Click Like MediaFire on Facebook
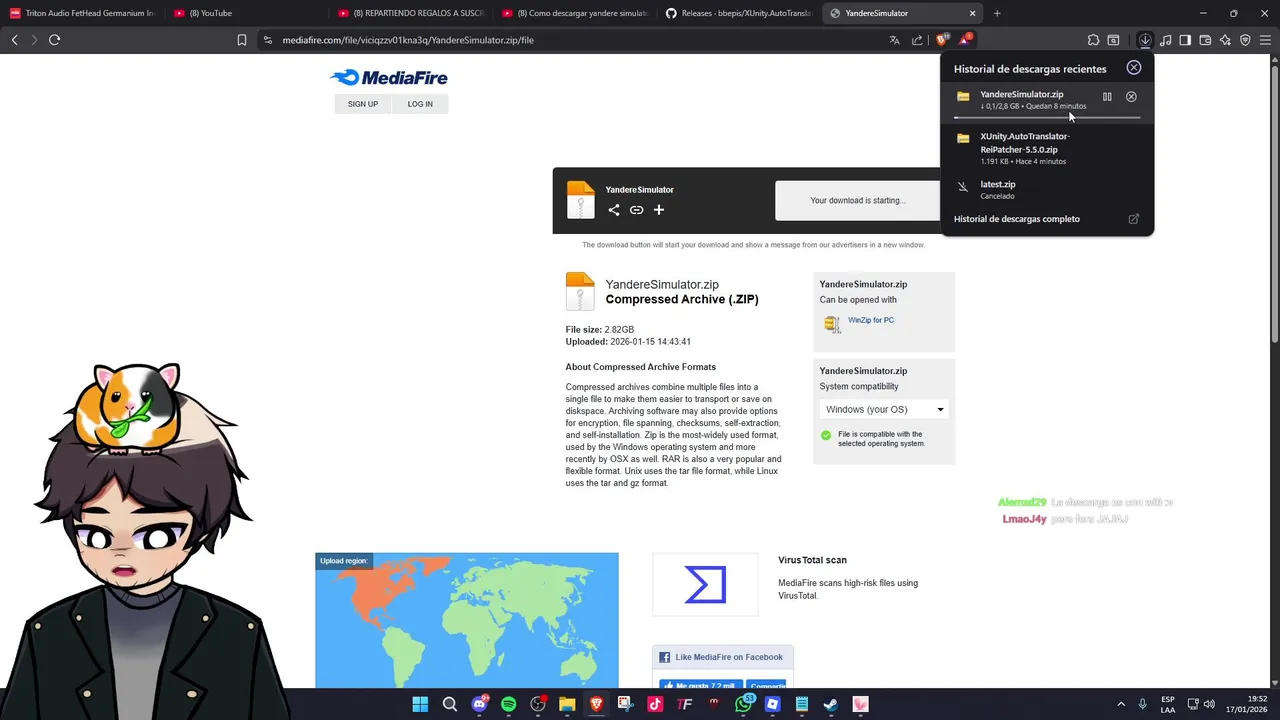 pos(722,657)
